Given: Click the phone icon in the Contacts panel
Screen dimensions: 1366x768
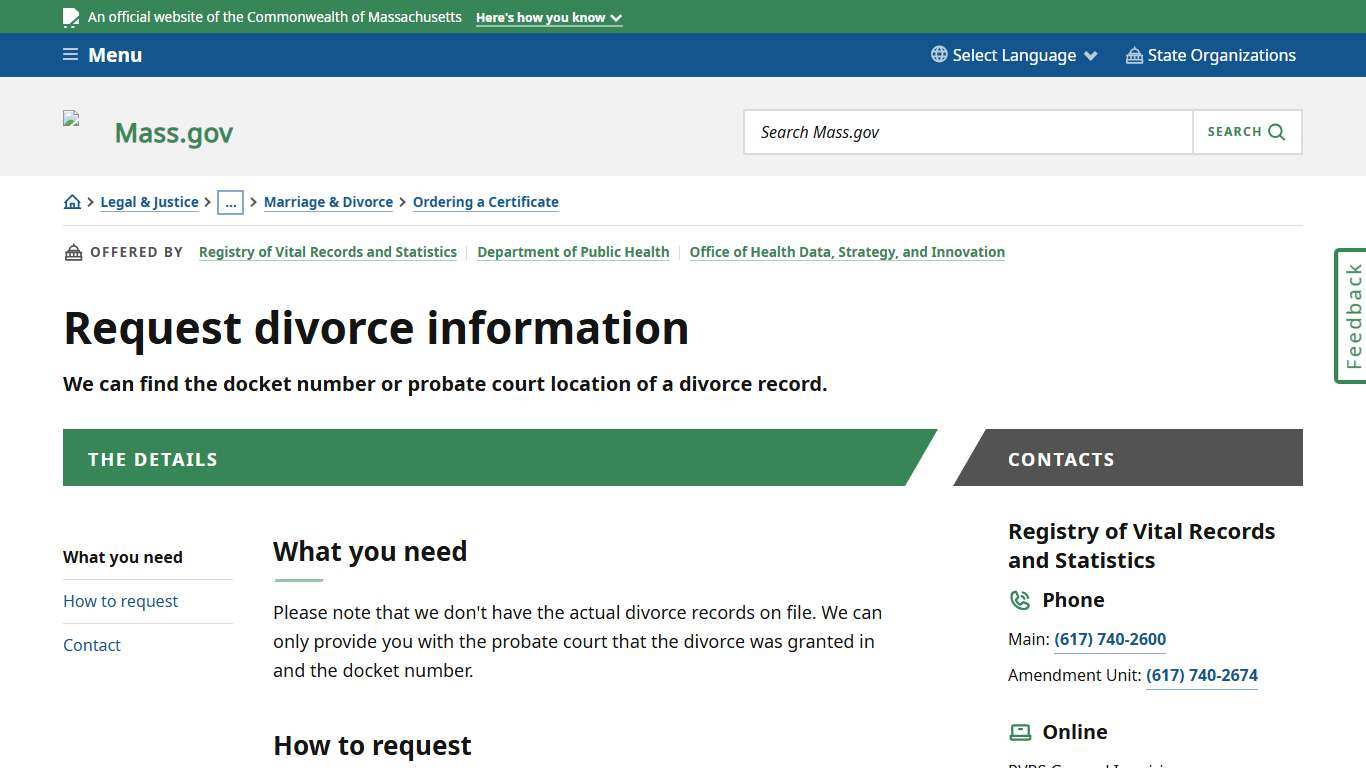Looking at the screenshot, I should tap(1020, 600).
